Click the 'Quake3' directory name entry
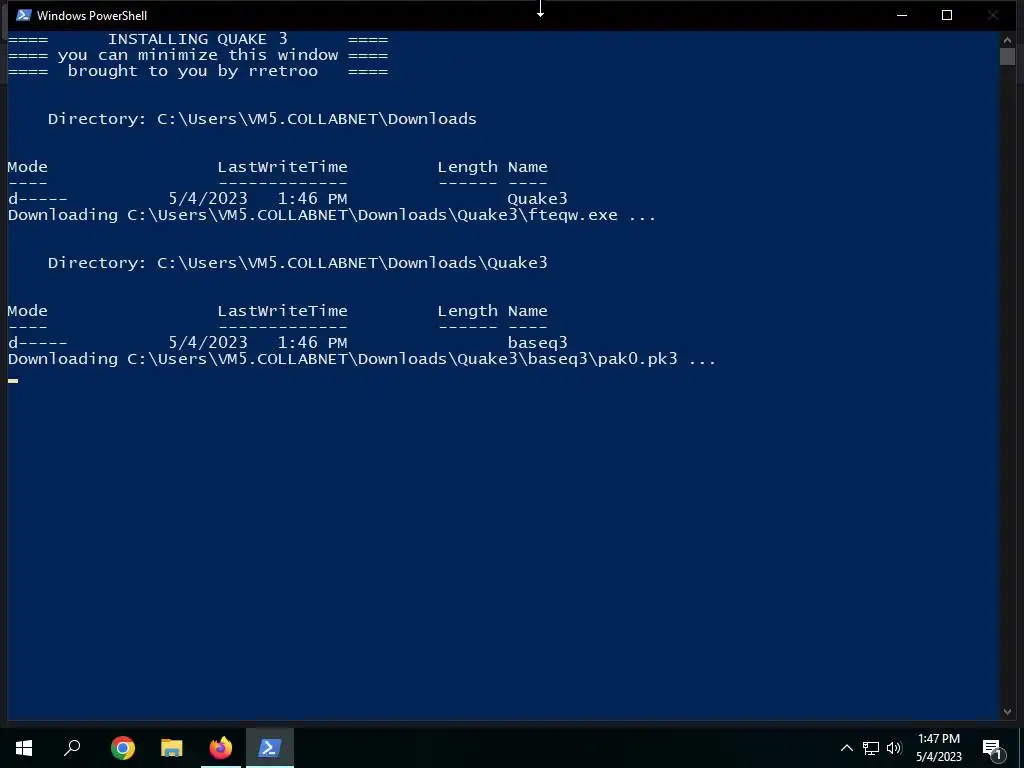Image resolution: width=1024 pixels, height=768 pixels. point(537,199)
